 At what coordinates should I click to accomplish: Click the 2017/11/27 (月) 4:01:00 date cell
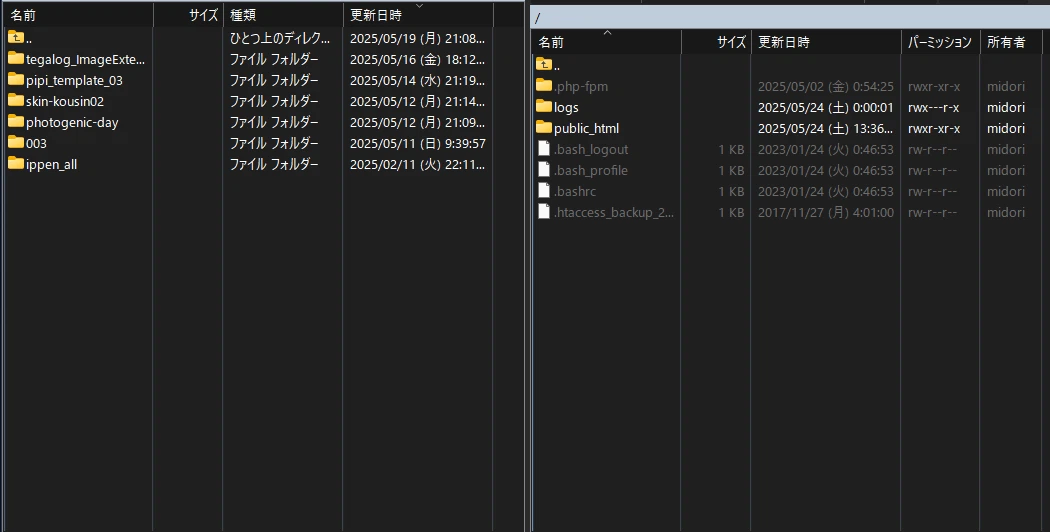826,212
